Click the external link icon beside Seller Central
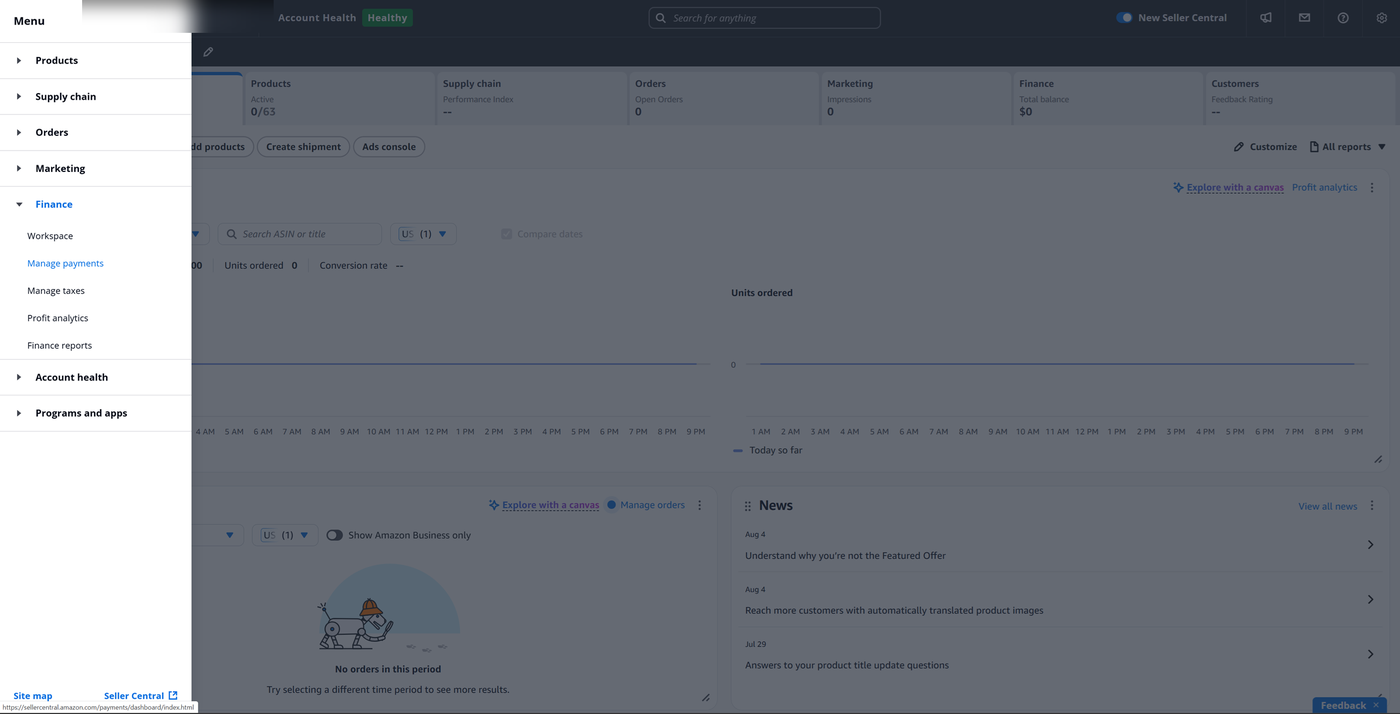The height and width of the screenshot is (714, 1400). (x=173, y=695)
